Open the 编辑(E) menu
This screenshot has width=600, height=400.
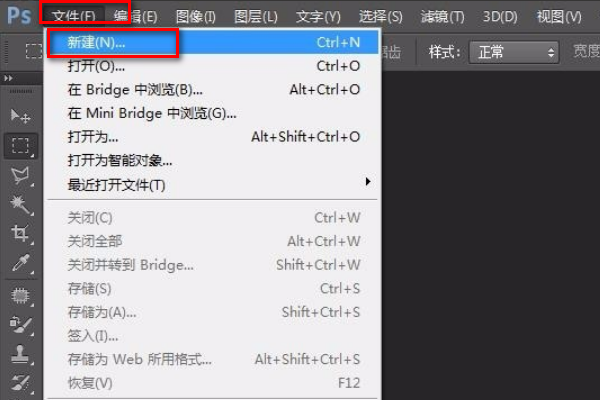coord(135,16)
